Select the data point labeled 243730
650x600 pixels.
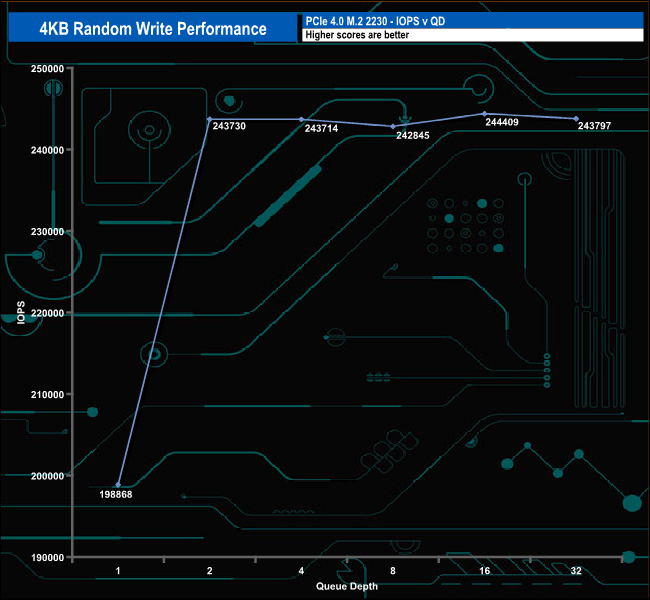(210, 119)
